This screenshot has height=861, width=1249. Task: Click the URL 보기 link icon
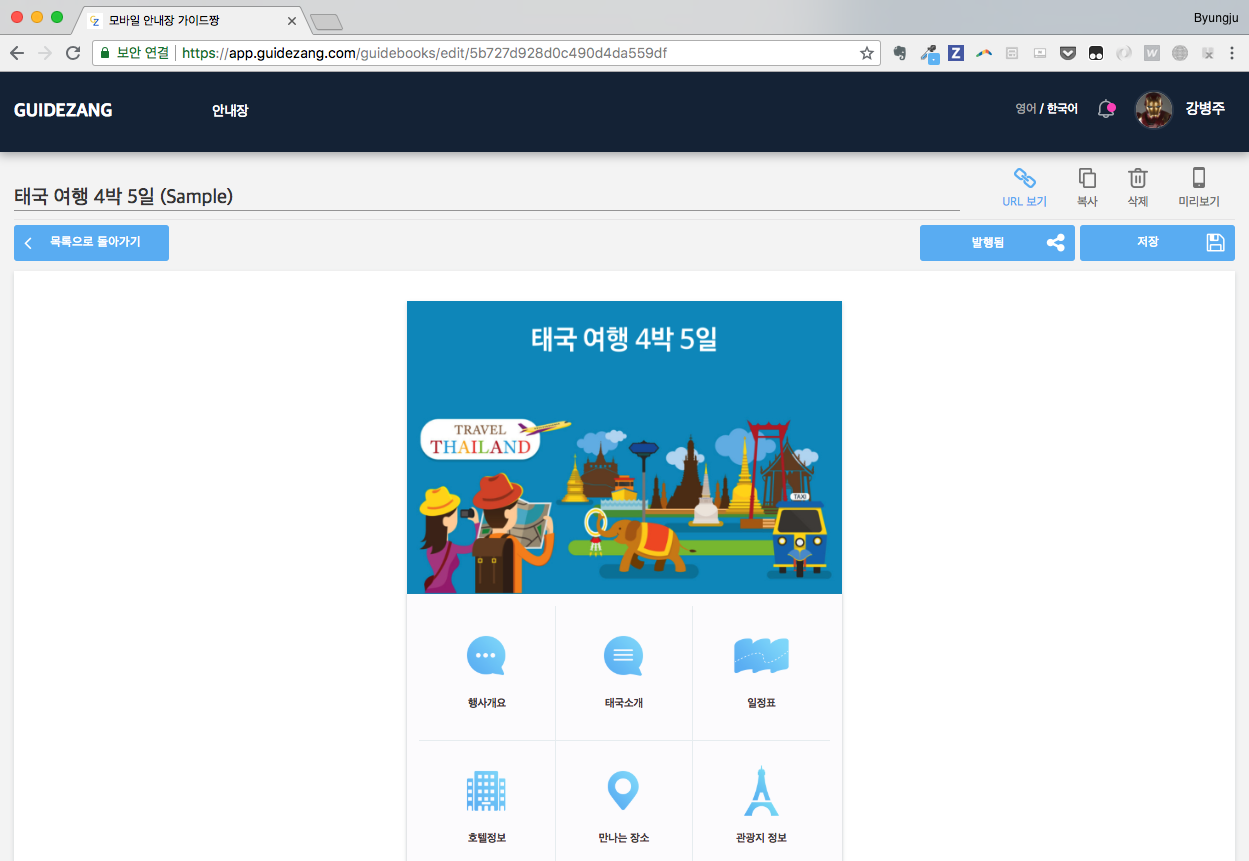[x=1024, y=178]
